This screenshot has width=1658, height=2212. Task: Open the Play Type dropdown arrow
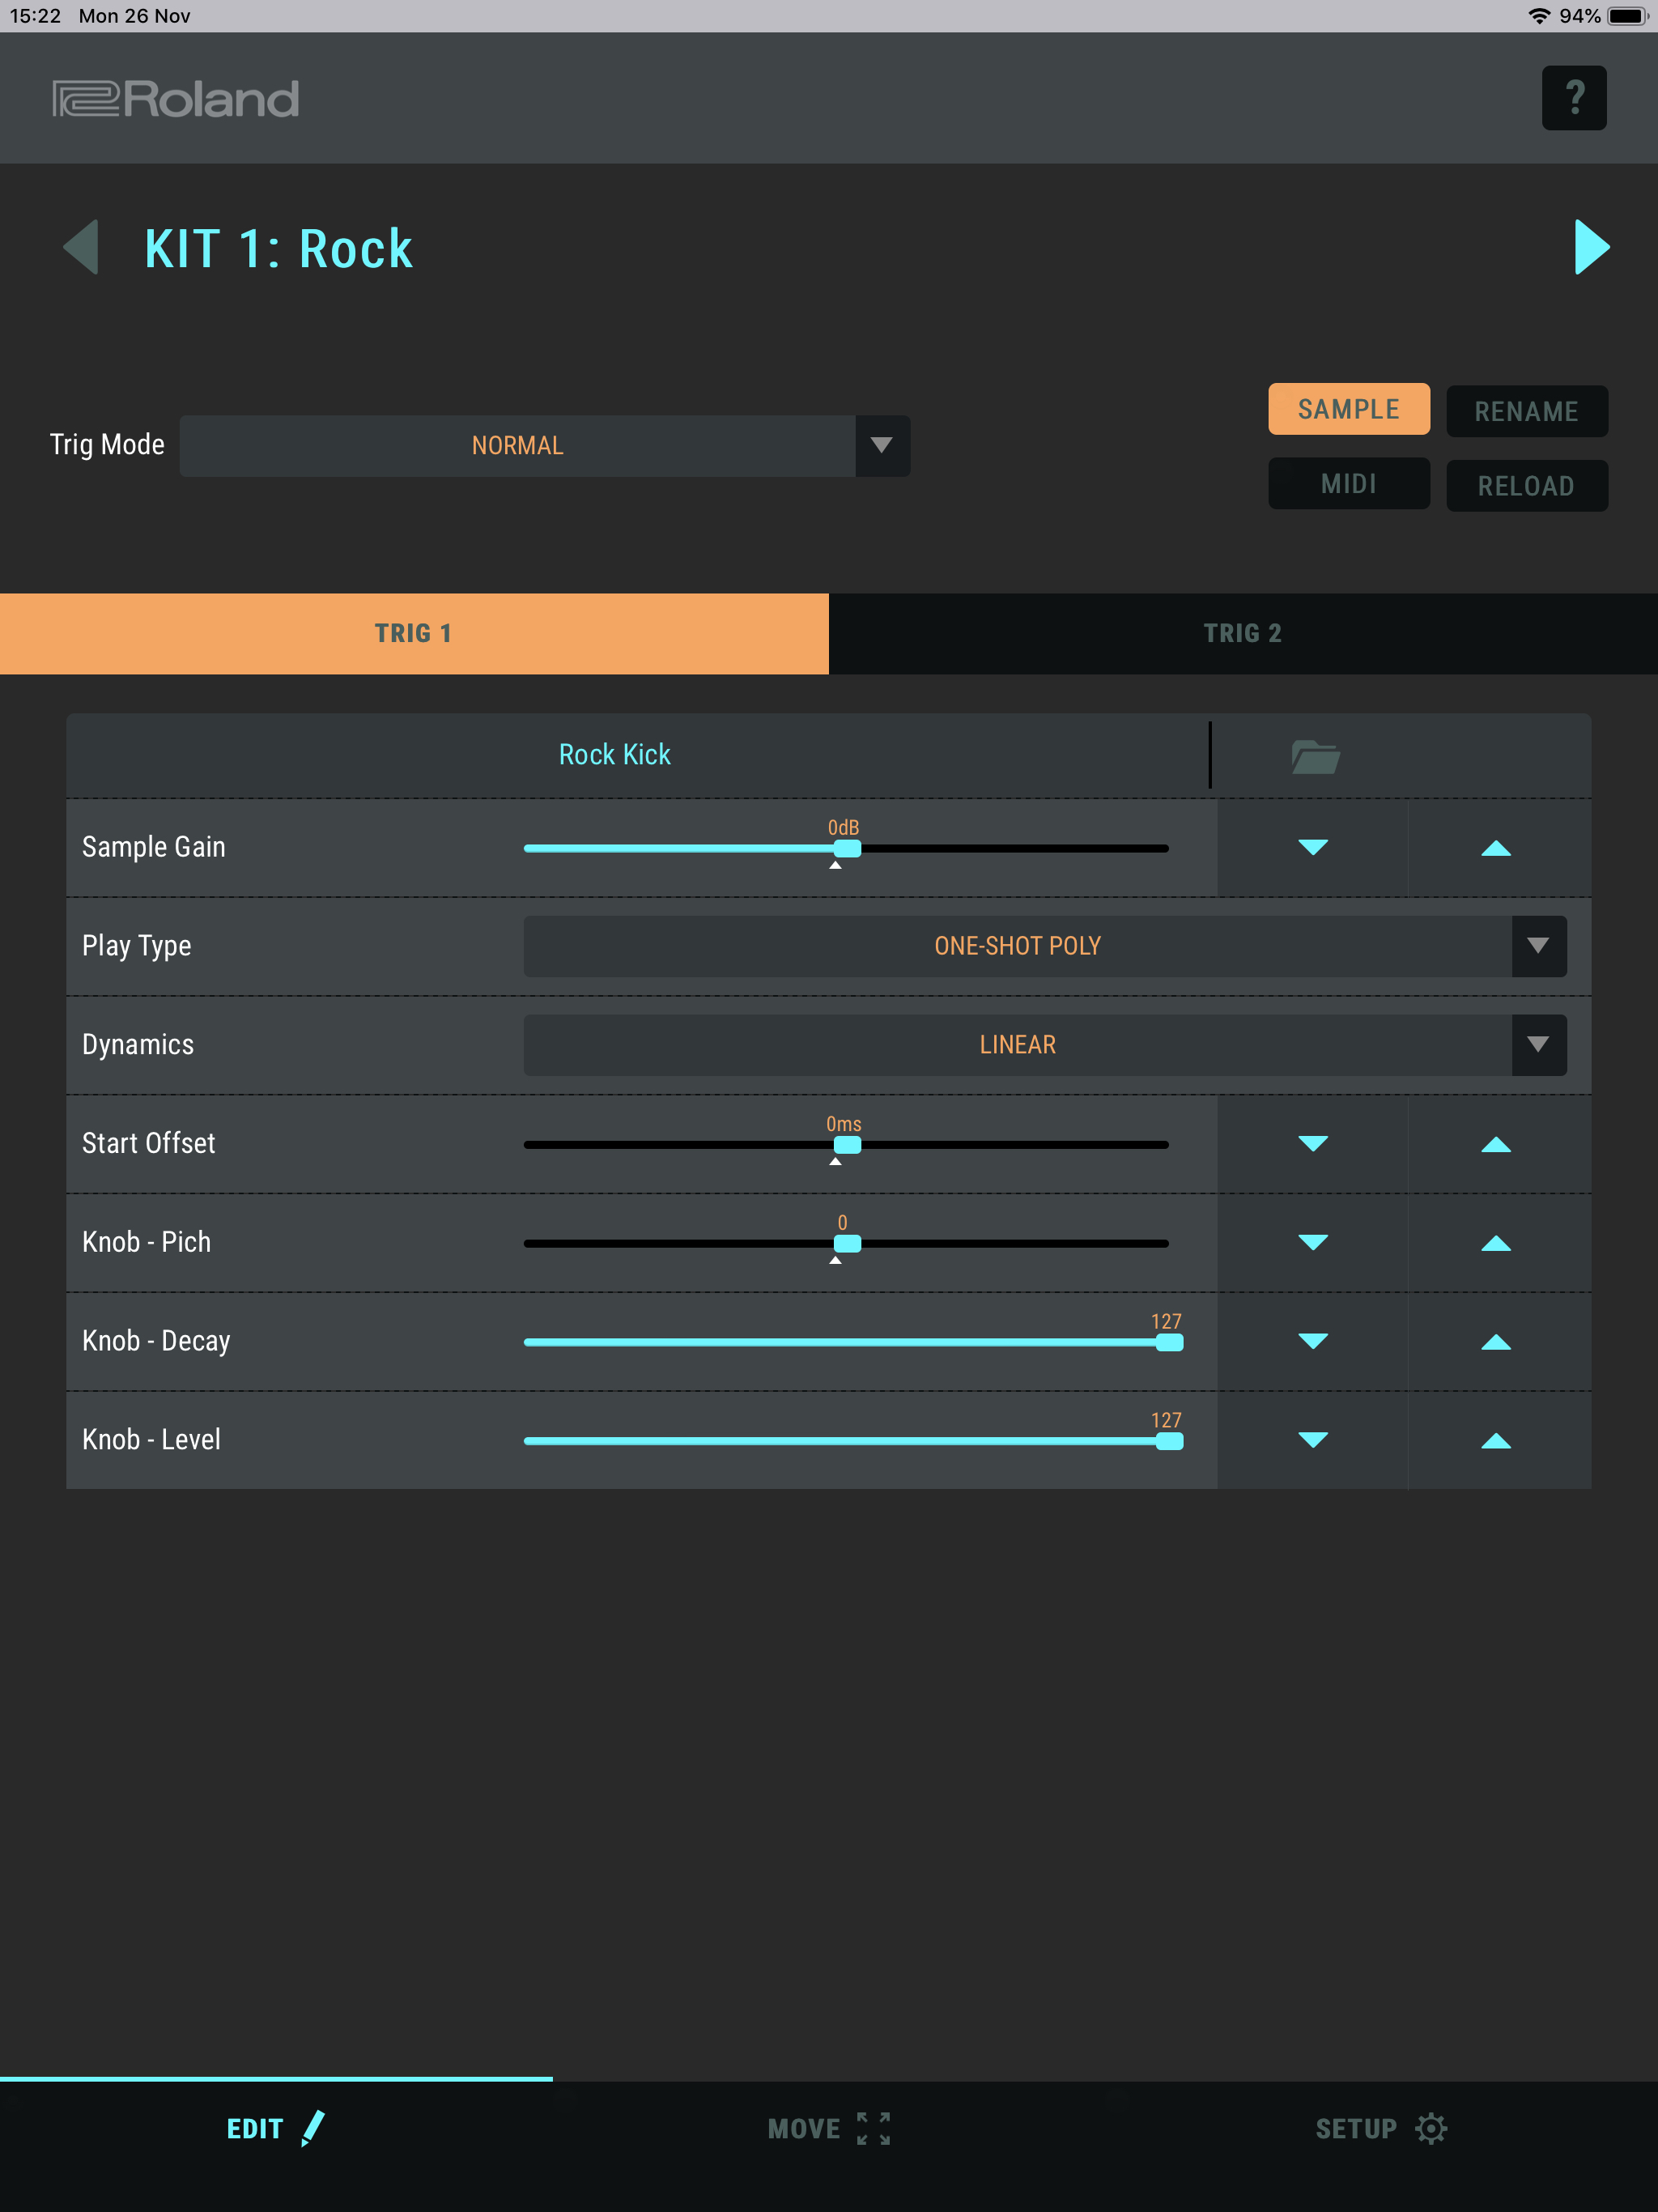click(x=1537, y=946)
